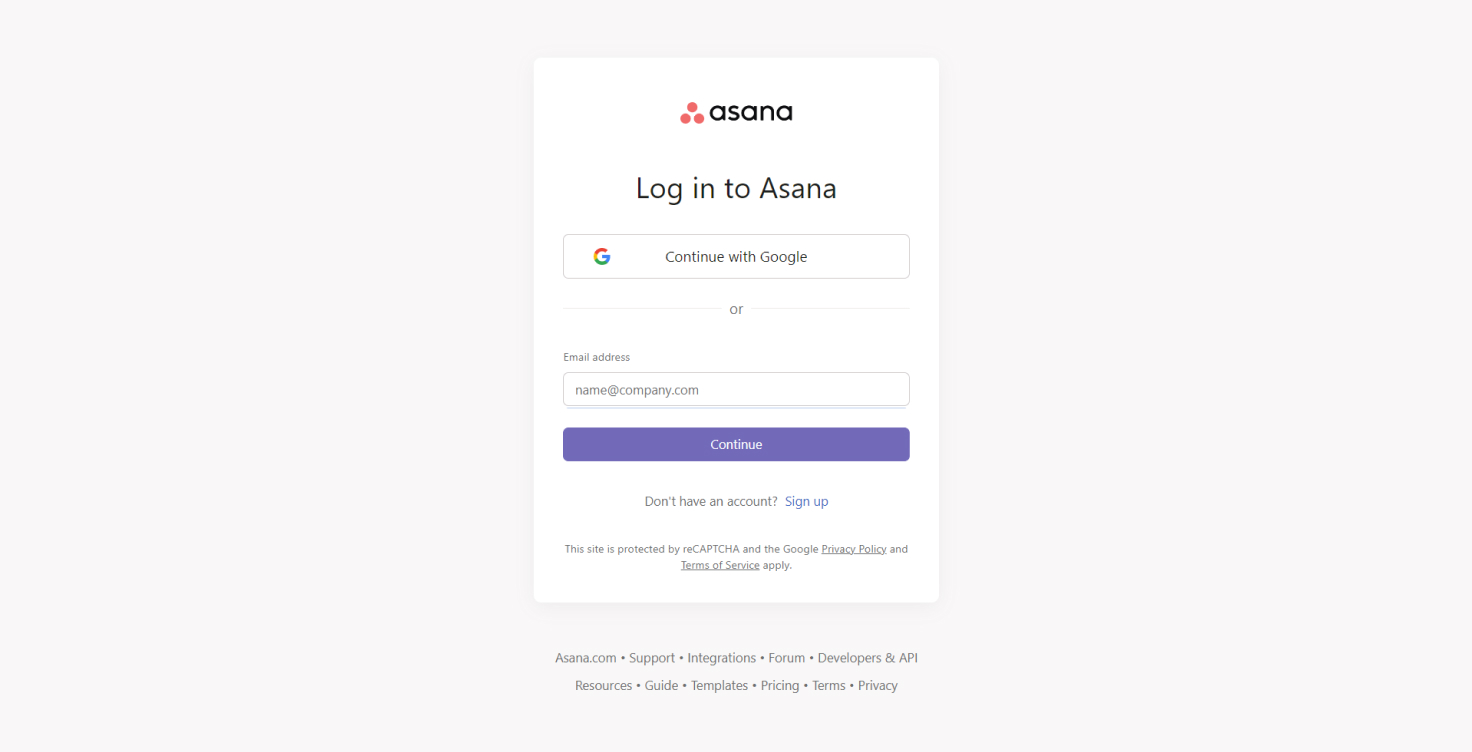The height and width of the screenshot is (752, 1472).
Task: Visit the Asana.com footer link
Action: pyautogui.click(x=586, y=658)
